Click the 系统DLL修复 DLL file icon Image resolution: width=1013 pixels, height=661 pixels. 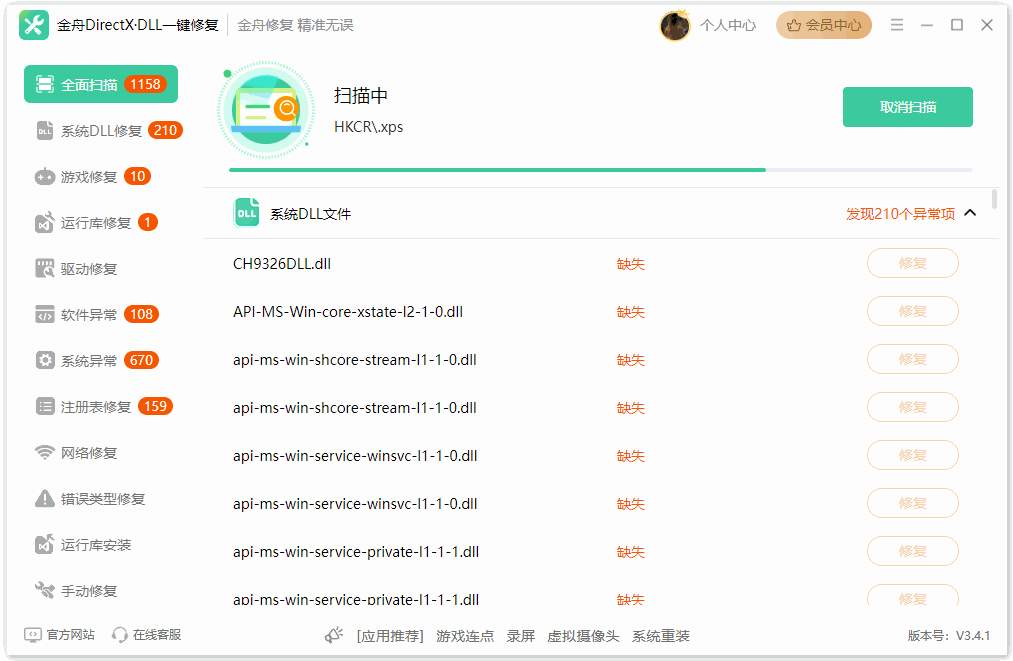coord(45,131)
